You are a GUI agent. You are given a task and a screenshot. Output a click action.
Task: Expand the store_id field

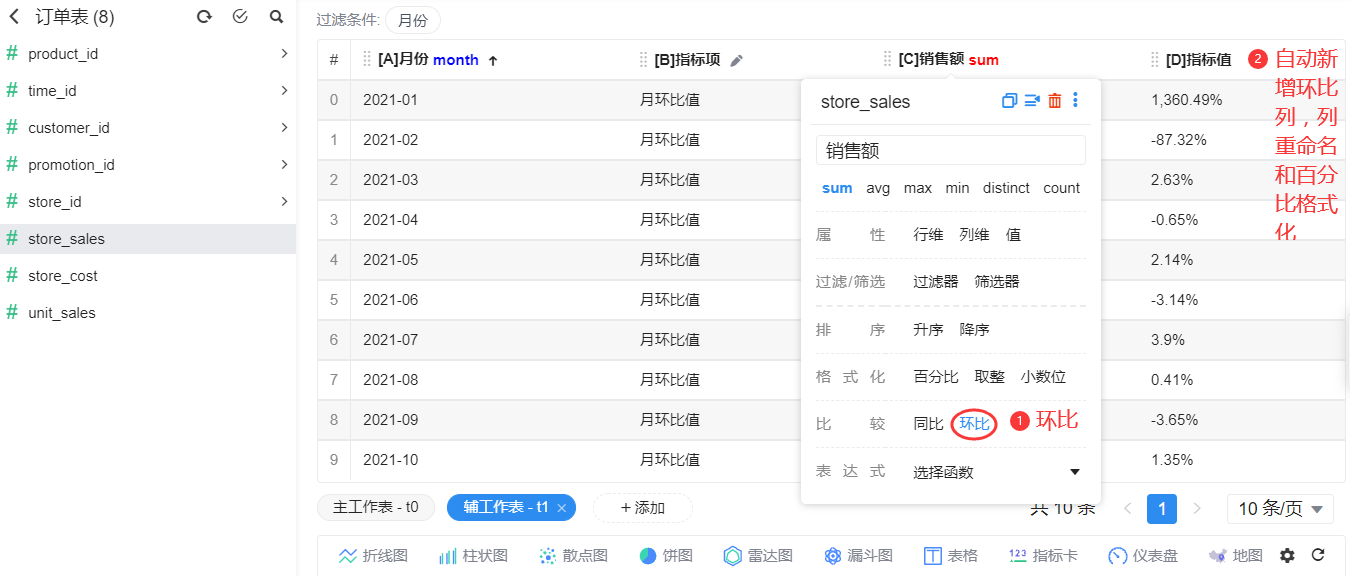[x=284, y=202]
